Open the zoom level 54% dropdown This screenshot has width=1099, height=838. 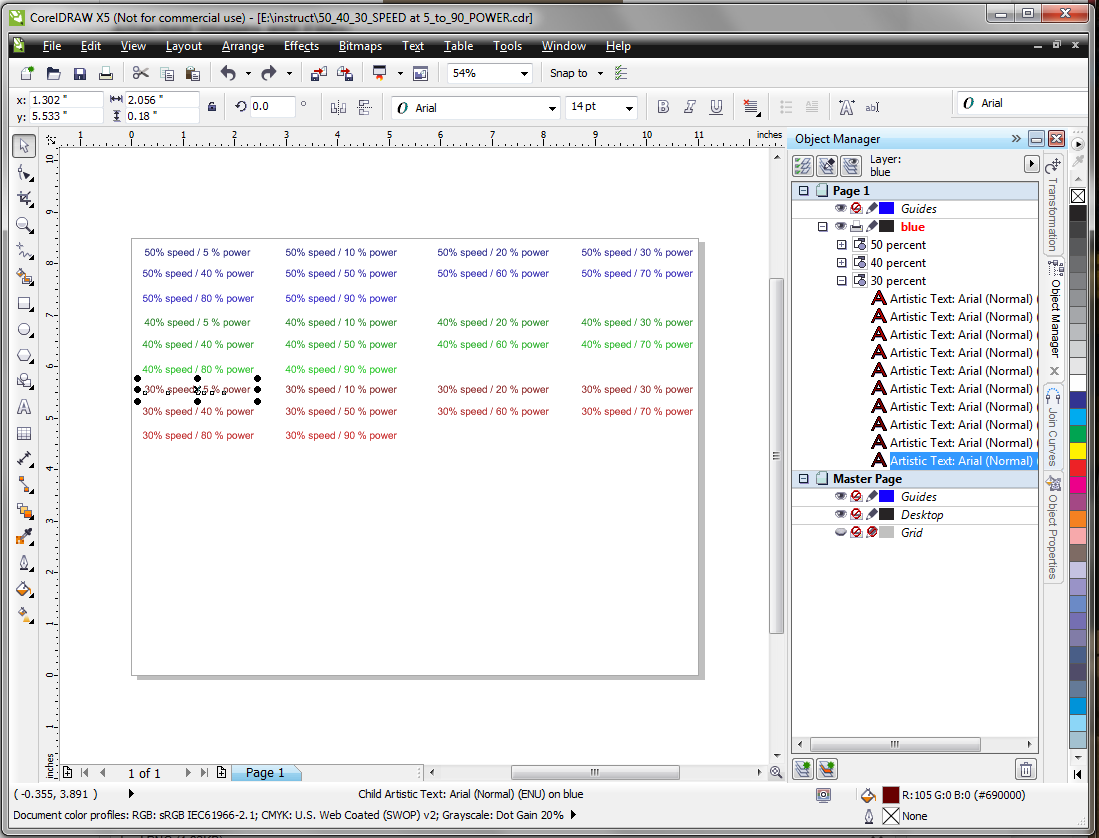pos(524,73)
